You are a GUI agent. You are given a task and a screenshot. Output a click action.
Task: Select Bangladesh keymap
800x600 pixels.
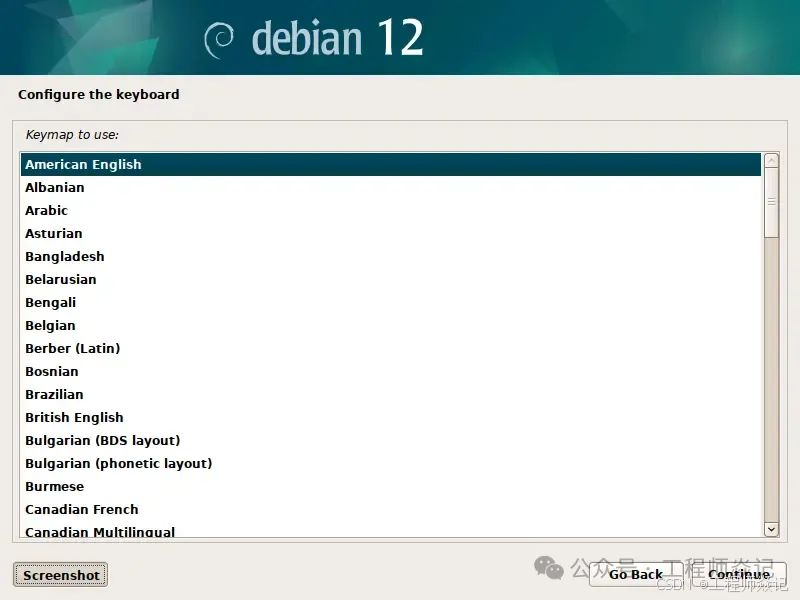click(391, 256)
